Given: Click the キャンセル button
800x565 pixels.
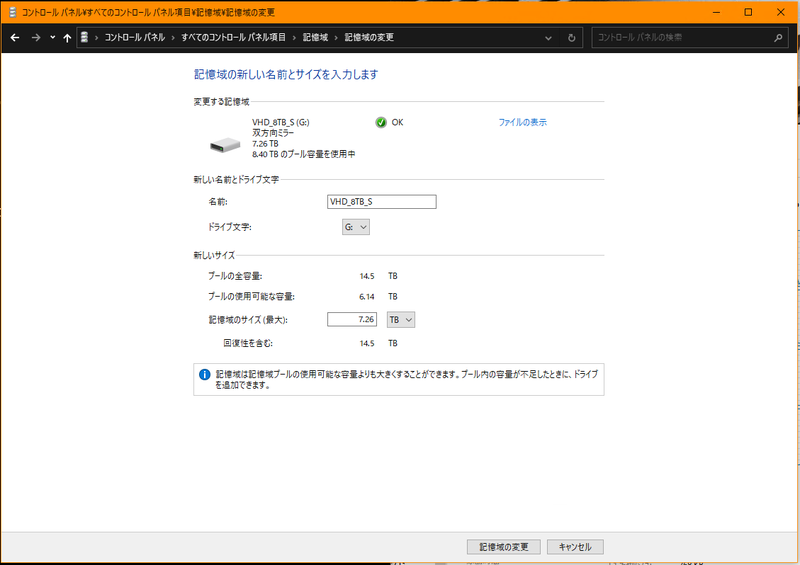Looking at the screenshot, I should point(575,547).
